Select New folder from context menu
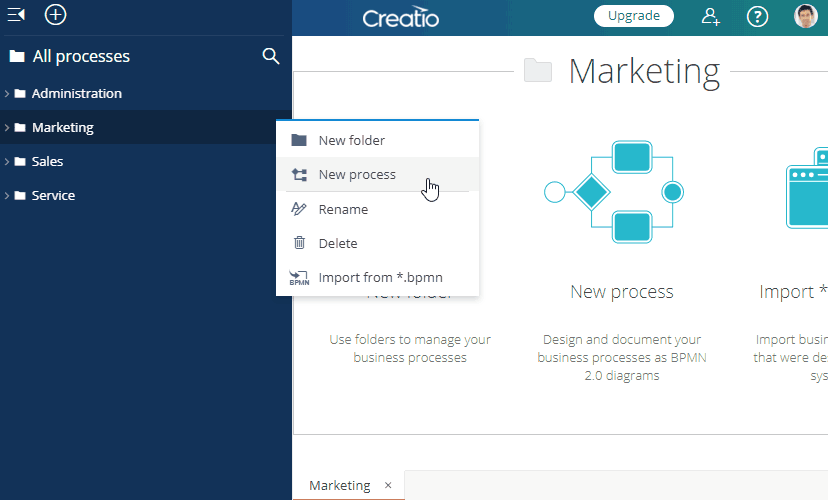 point(378,140)
